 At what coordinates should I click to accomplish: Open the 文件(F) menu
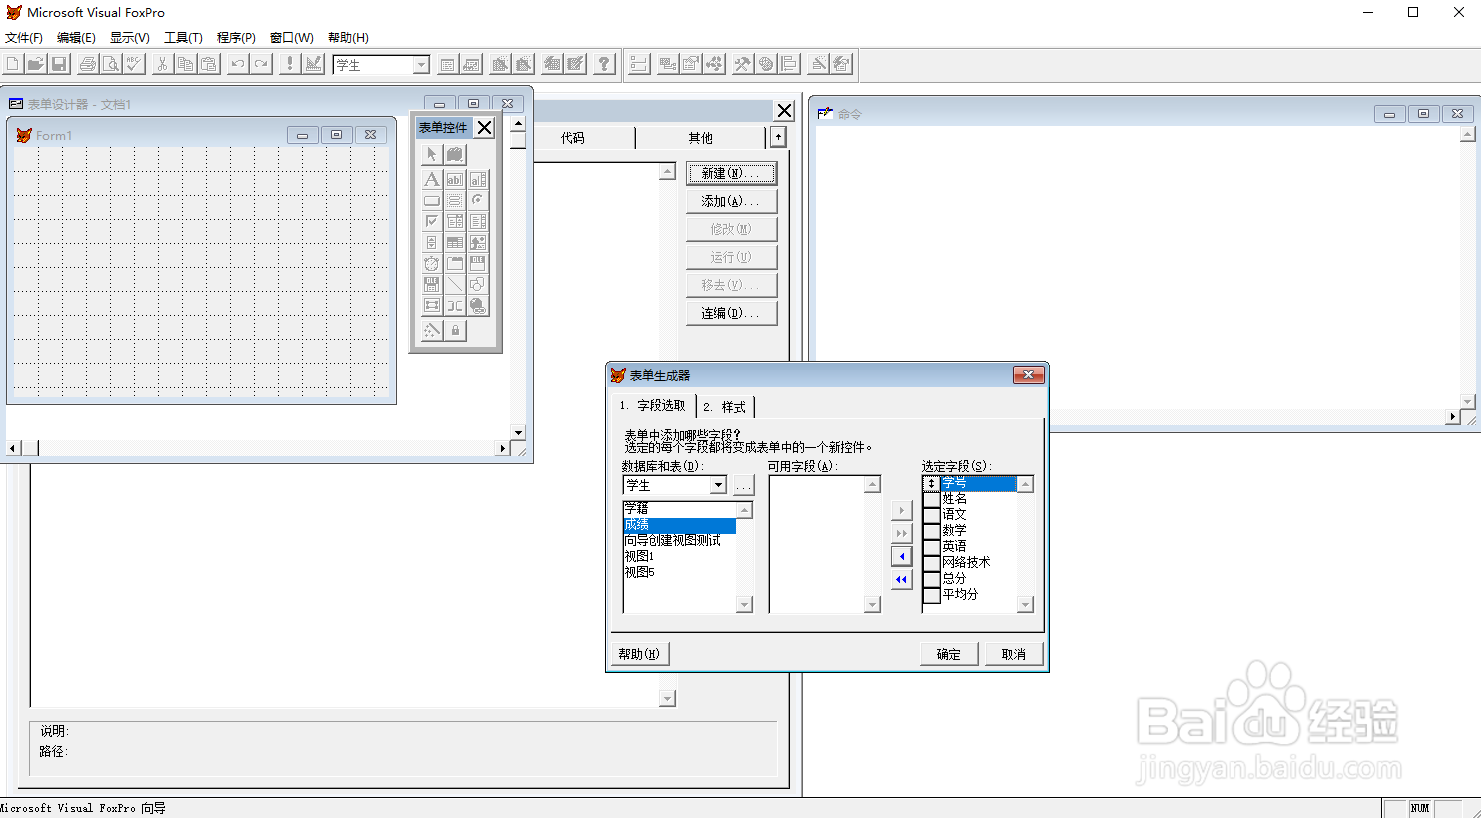(24, 38)
